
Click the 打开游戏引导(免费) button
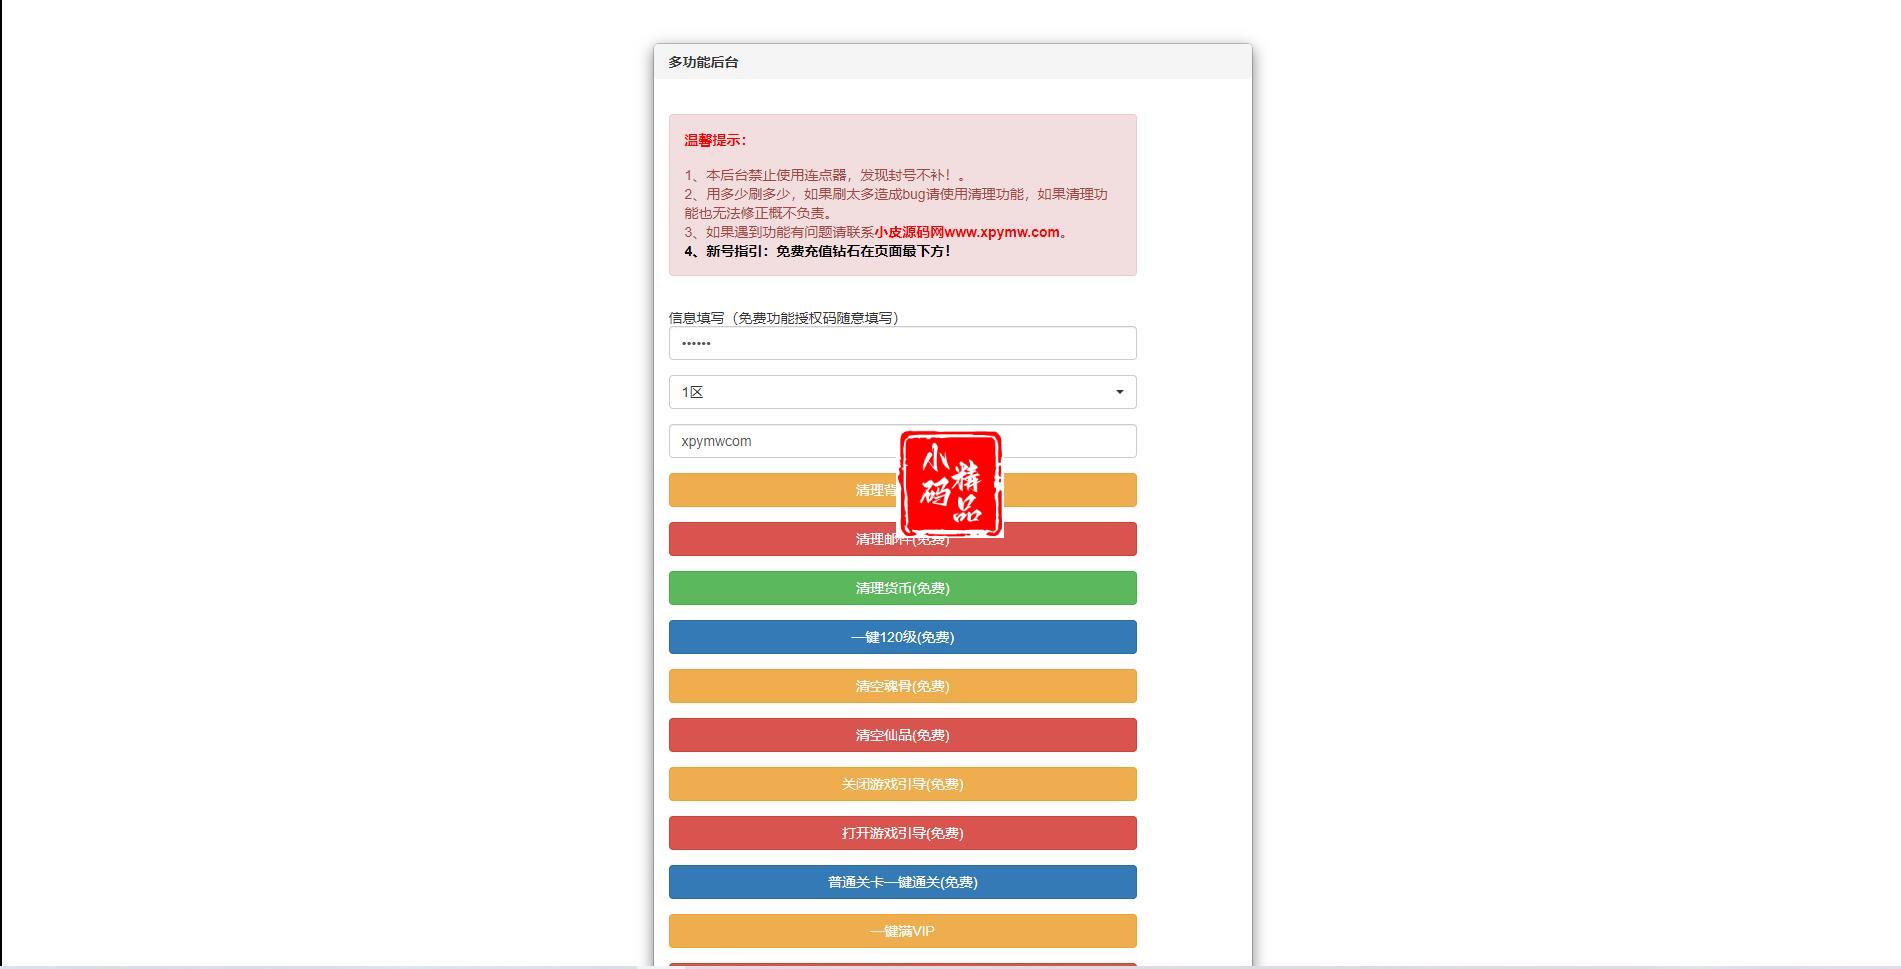[902, 833]
